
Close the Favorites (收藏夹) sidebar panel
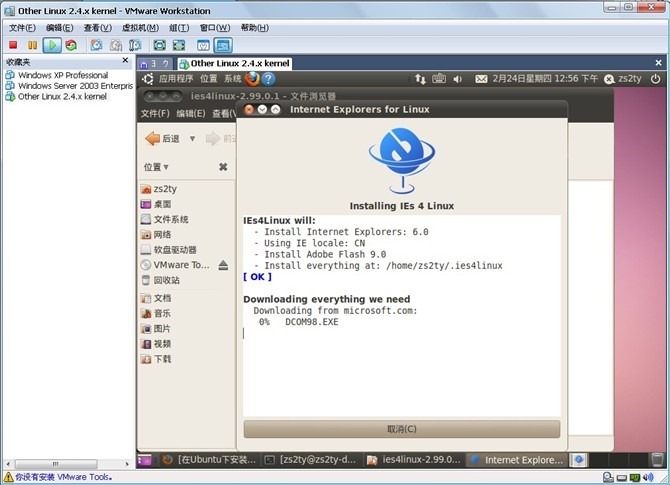pyautogui.click(x=125, y=61)
